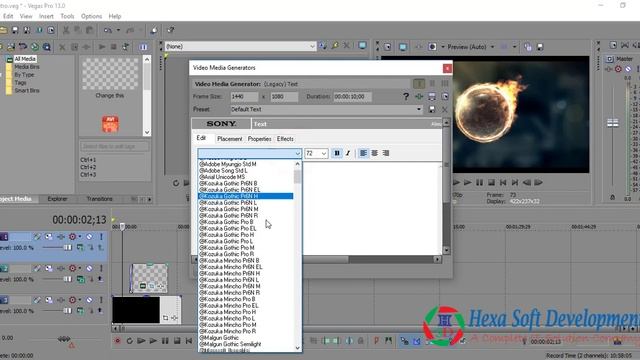Close the Video Media Generators dialog

tap(447, 68)
